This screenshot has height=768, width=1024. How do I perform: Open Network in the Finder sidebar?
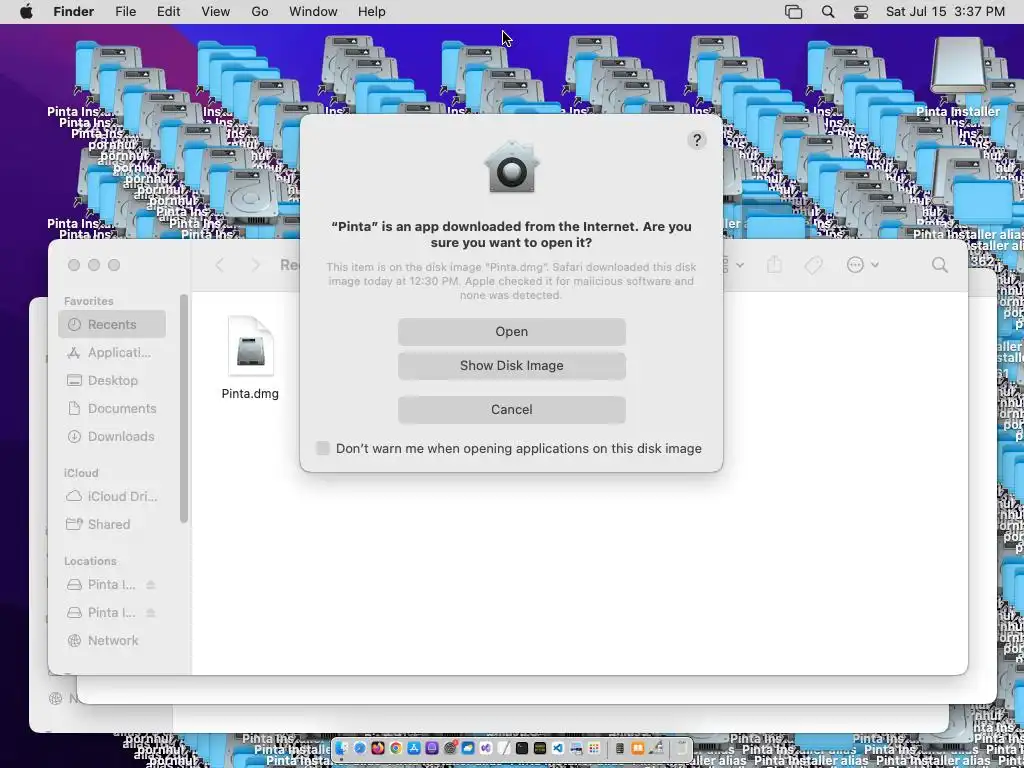point(112,641)
